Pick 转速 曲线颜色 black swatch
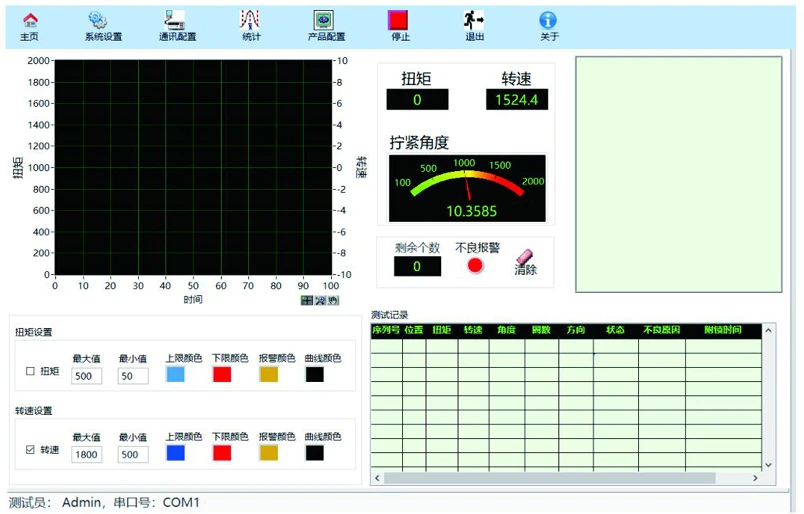 (315, 452)
